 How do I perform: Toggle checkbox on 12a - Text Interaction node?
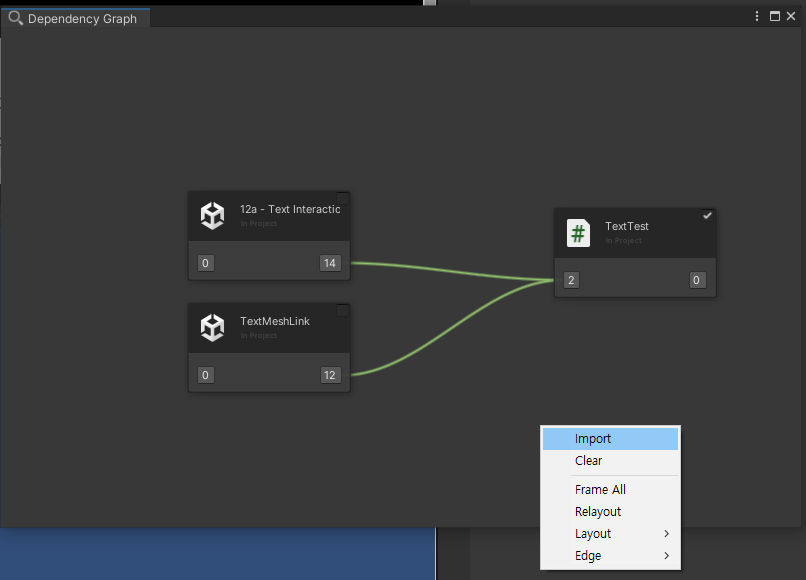pyautogui.click(x=342, y=198)
